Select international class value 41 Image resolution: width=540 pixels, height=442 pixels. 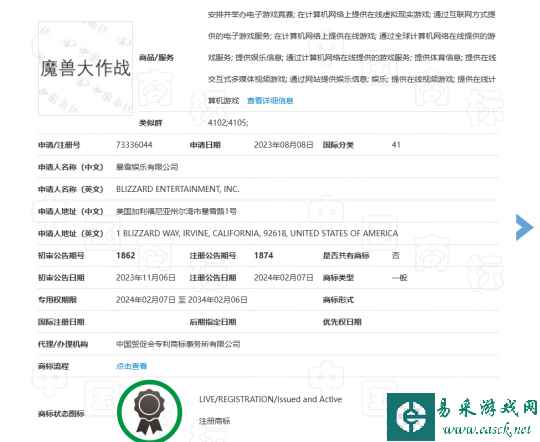tap(396, 145)
